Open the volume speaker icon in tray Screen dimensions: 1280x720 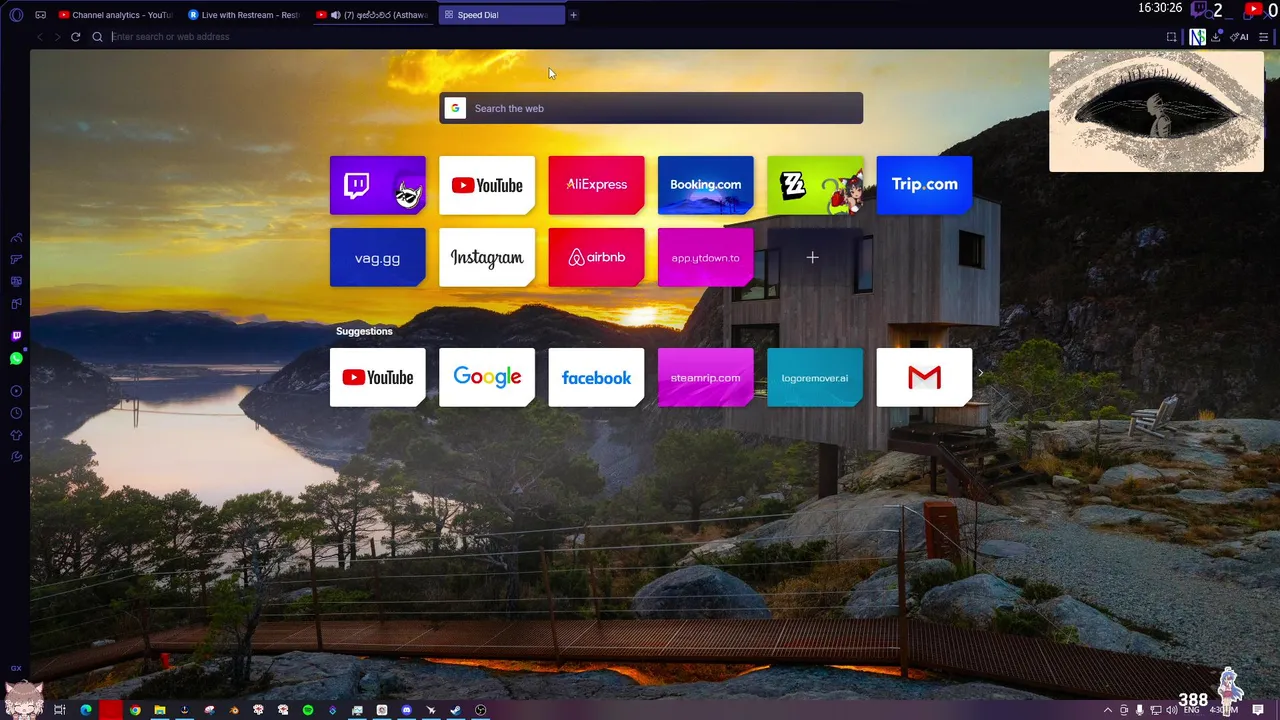1171,710
